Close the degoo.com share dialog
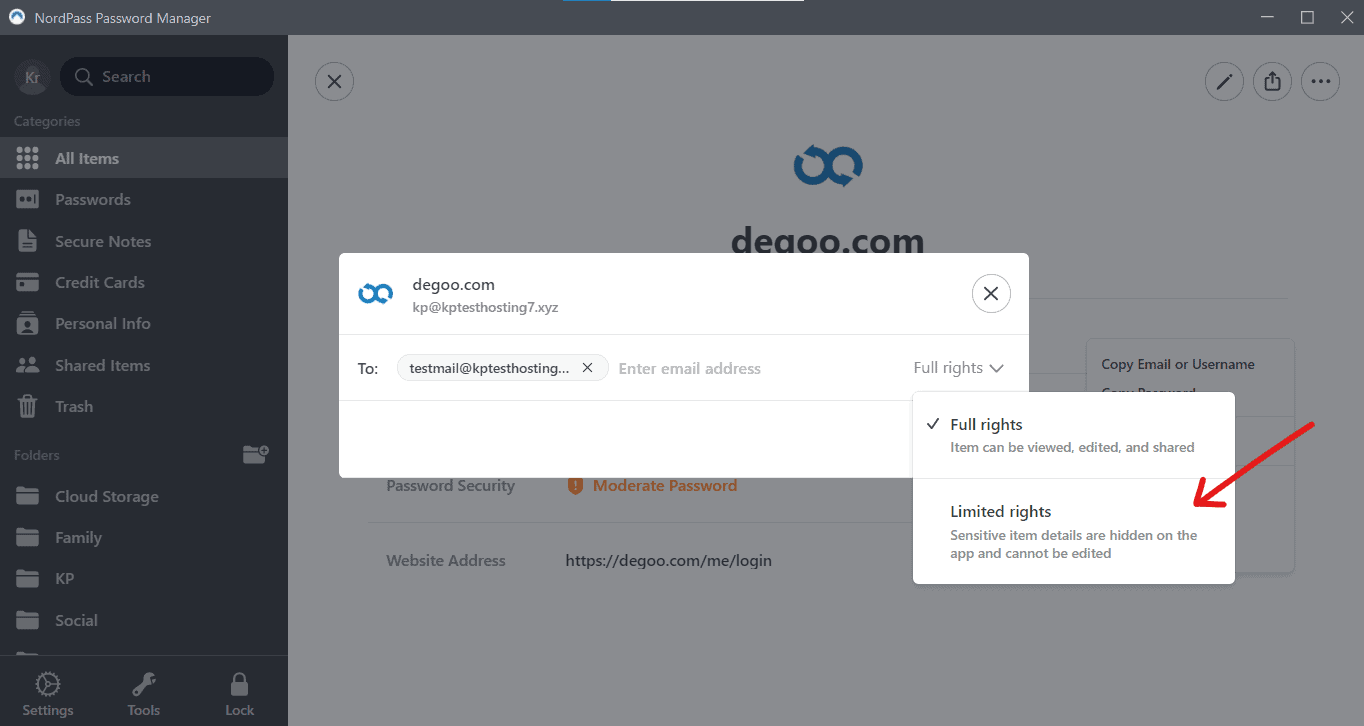The height and width of the screenshot is (726, 1364). tap(990, 294)
